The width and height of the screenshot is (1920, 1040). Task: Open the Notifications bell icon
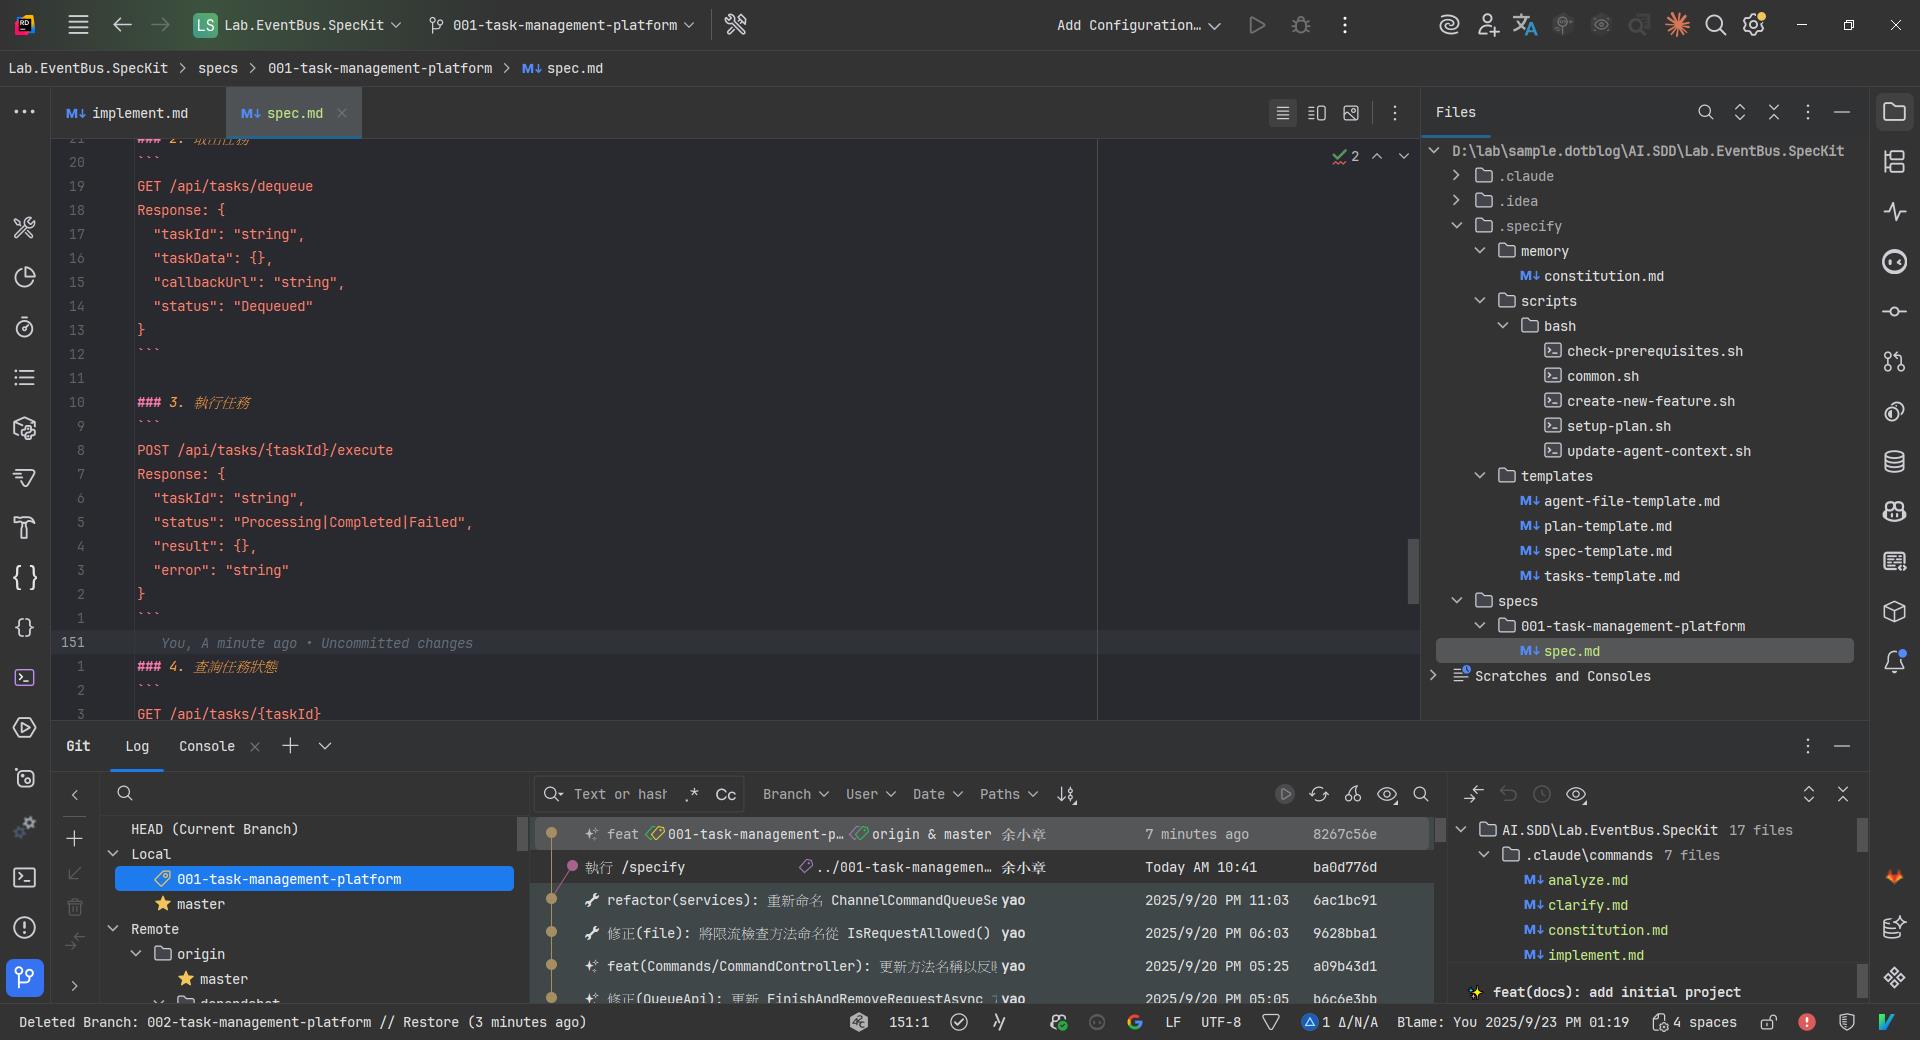click(x=1894, y=662)
